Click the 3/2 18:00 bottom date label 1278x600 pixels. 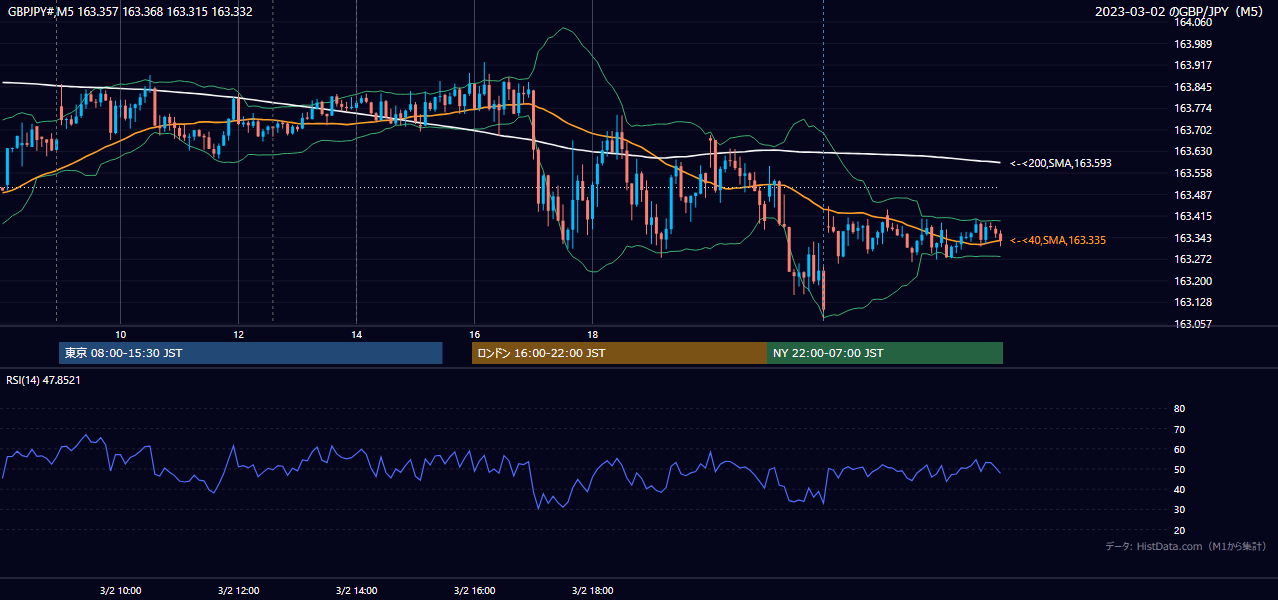(592, 590)
